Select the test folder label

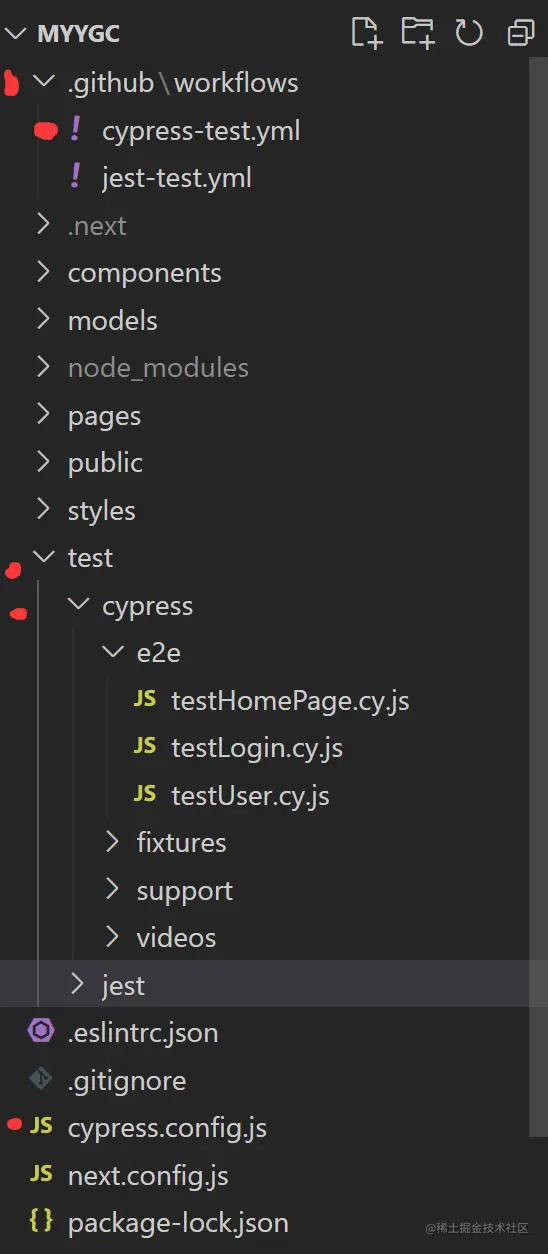coord(90,558)
